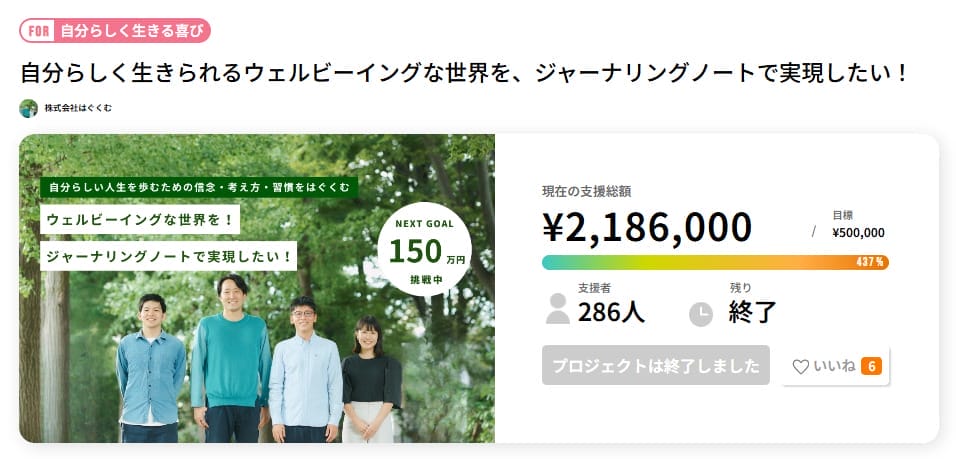Click the ¥2,186,000 total support amount

point(646,227)
